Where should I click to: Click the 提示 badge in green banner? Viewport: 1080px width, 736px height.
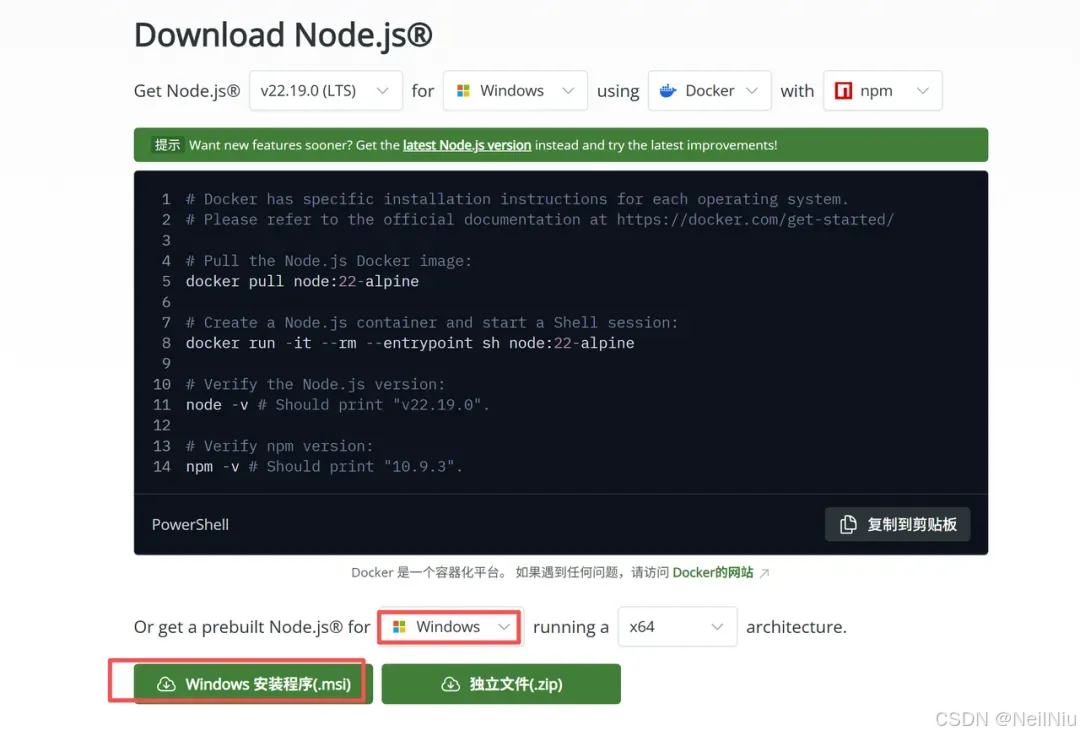[x=167, y=145]
